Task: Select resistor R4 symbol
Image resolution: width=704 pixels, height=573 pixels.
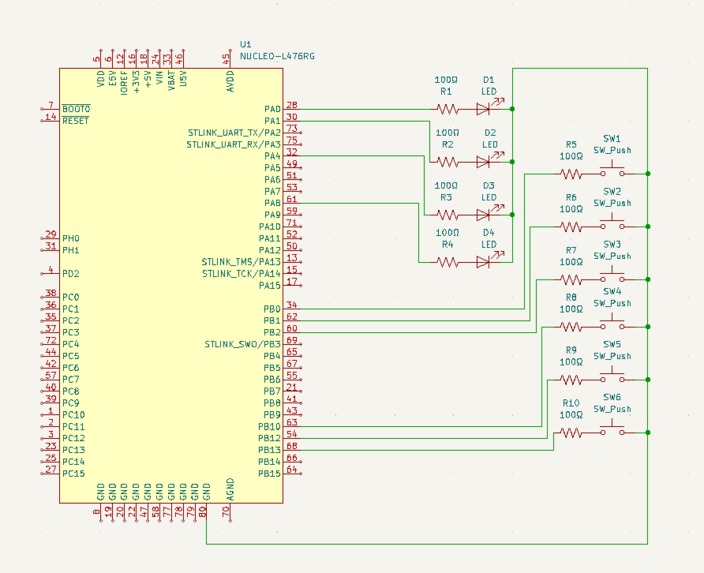Action: [x=447, y=262]
